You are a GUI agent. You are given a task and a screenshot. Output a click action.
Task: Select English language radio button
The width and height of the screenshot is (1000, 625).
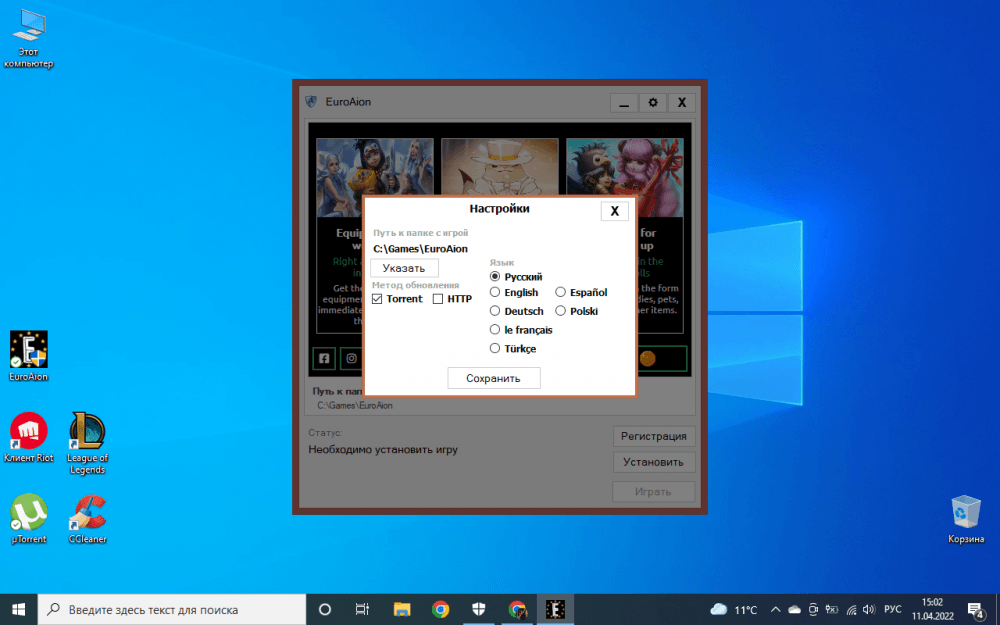click(495, 293)
